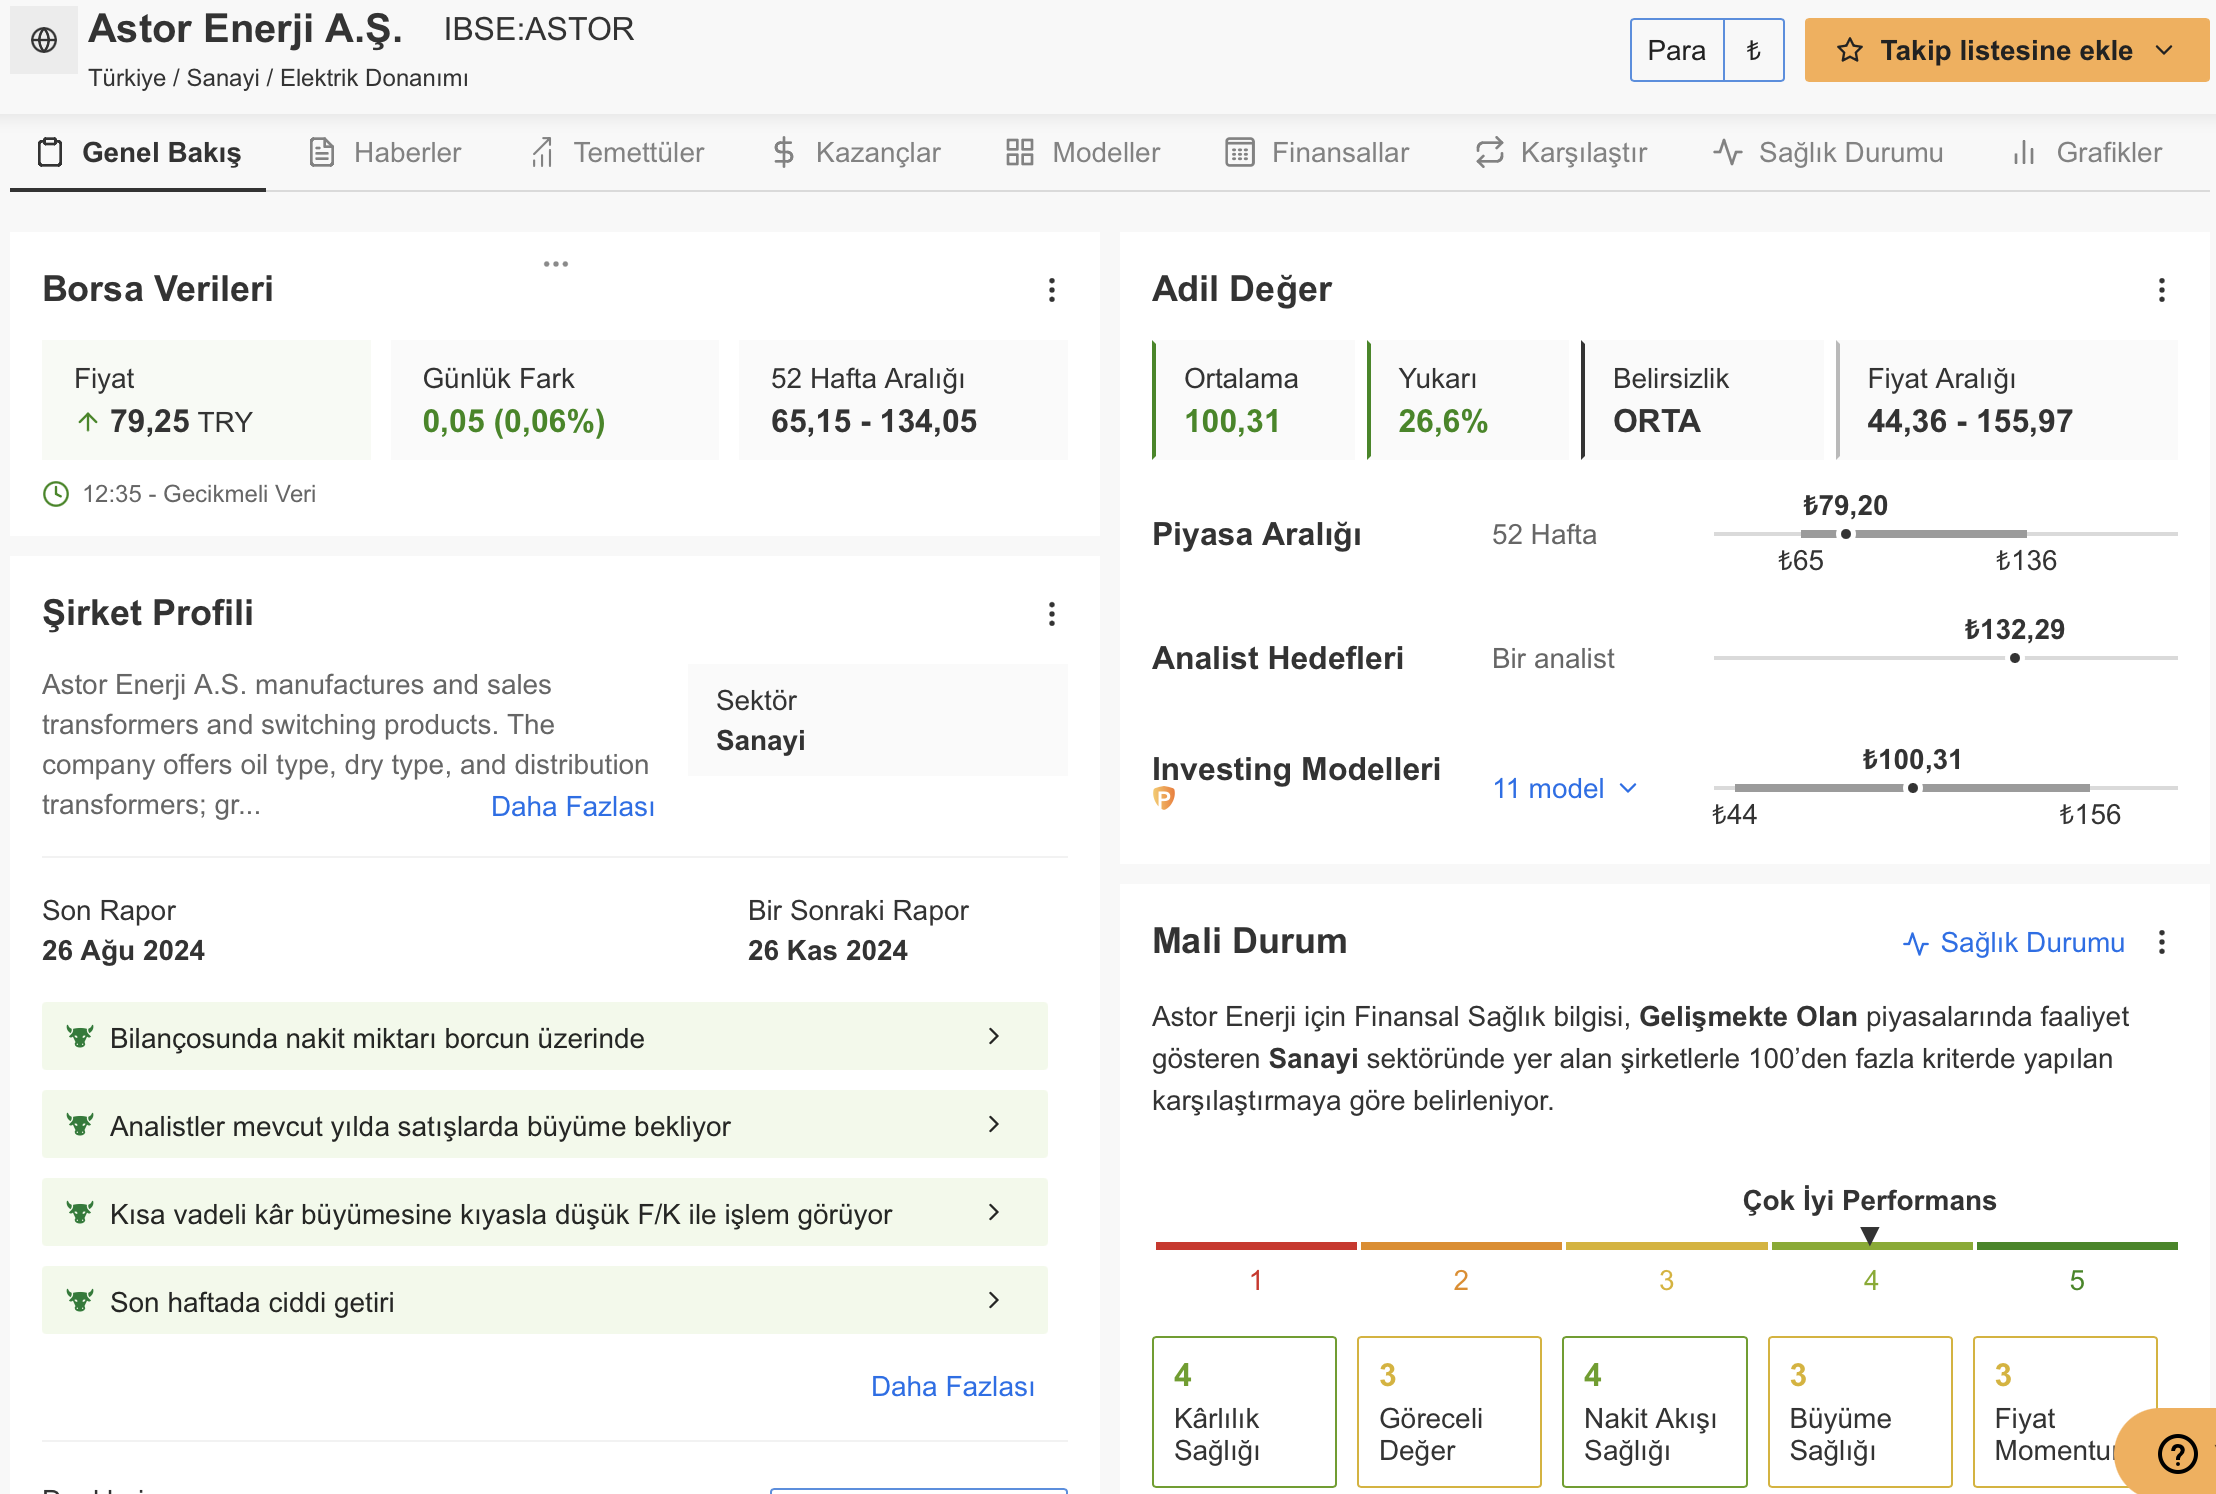Click the Belirsizlik ORTA tile
The width and height of the screenshot is (2216, 1494).
coord(1703,400)
